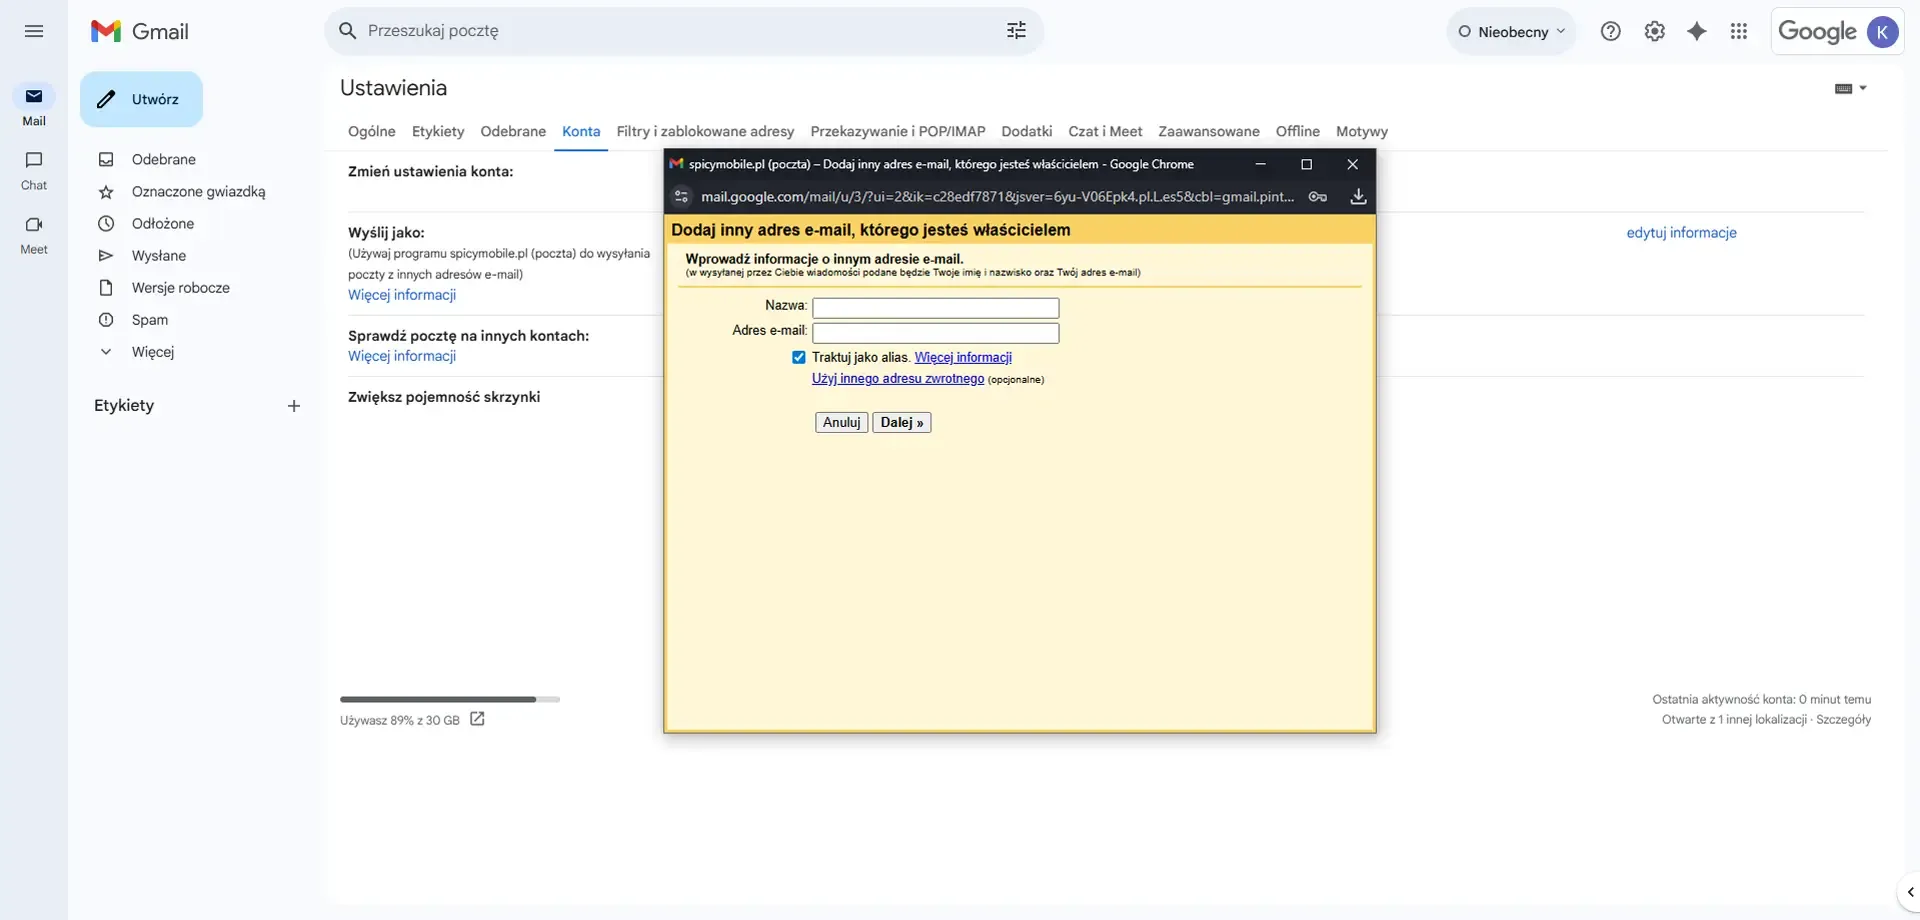
Task: Click the download icon in the popup toolbar
Action: tap(1358, 197)
